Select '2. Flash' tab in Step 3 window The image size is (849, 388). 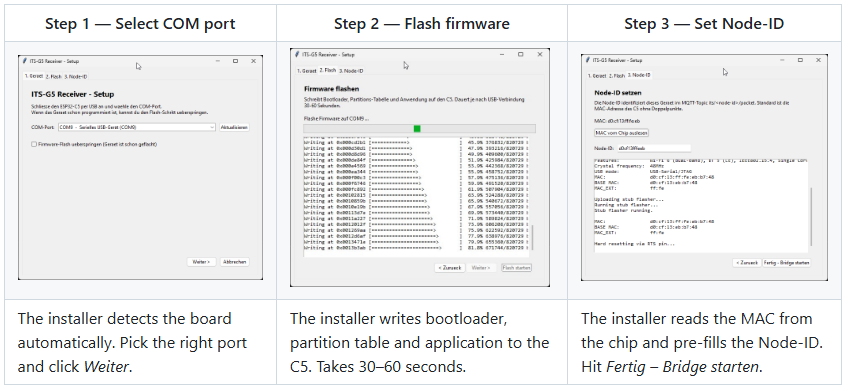(x=617, y=76)
